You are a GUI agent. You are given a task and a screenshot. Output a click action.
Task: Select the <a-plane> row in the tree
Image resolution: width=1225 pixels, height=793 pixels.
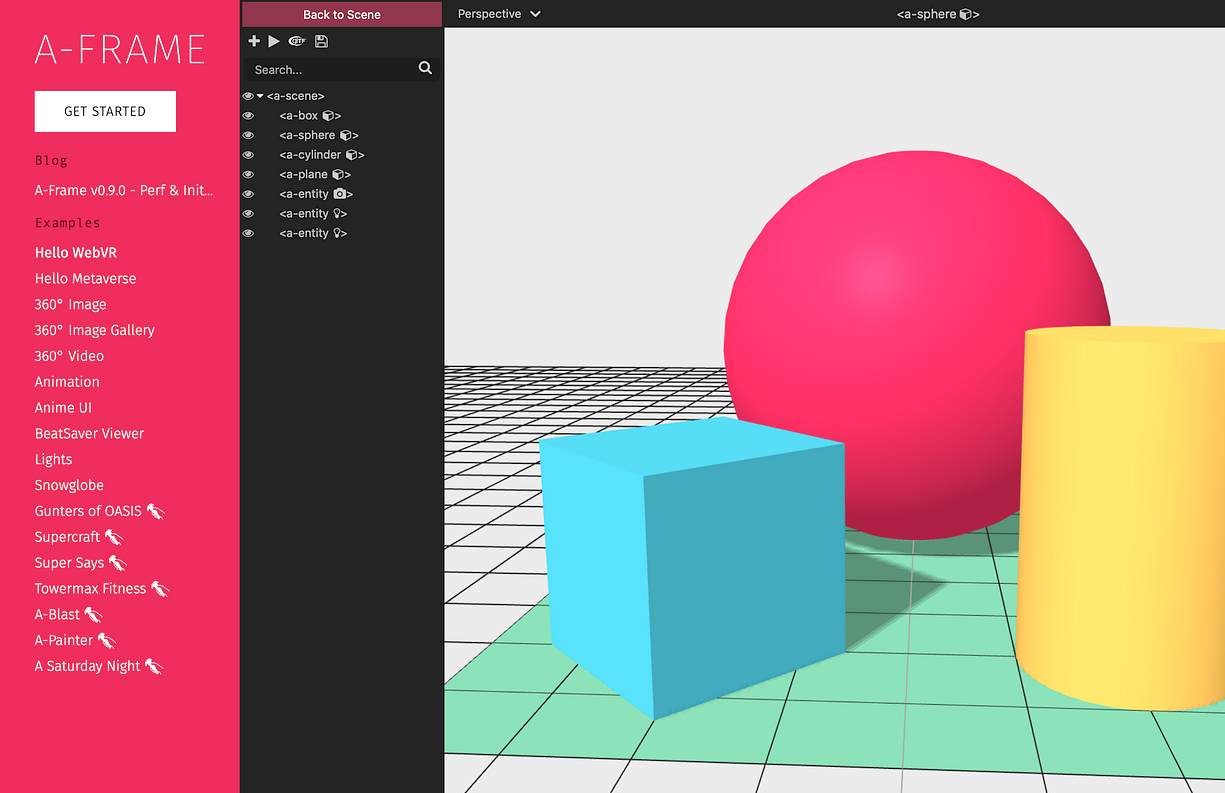342,174
